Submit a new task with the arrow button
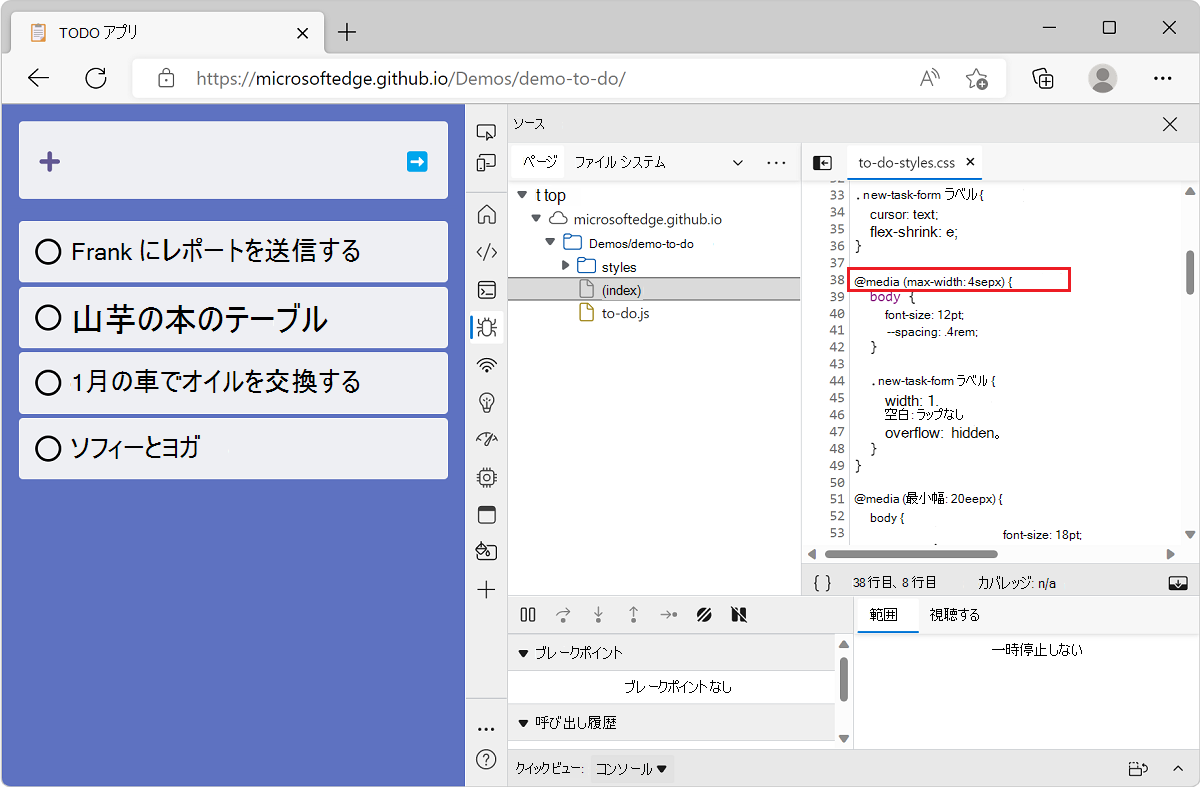 click(417, 162)
